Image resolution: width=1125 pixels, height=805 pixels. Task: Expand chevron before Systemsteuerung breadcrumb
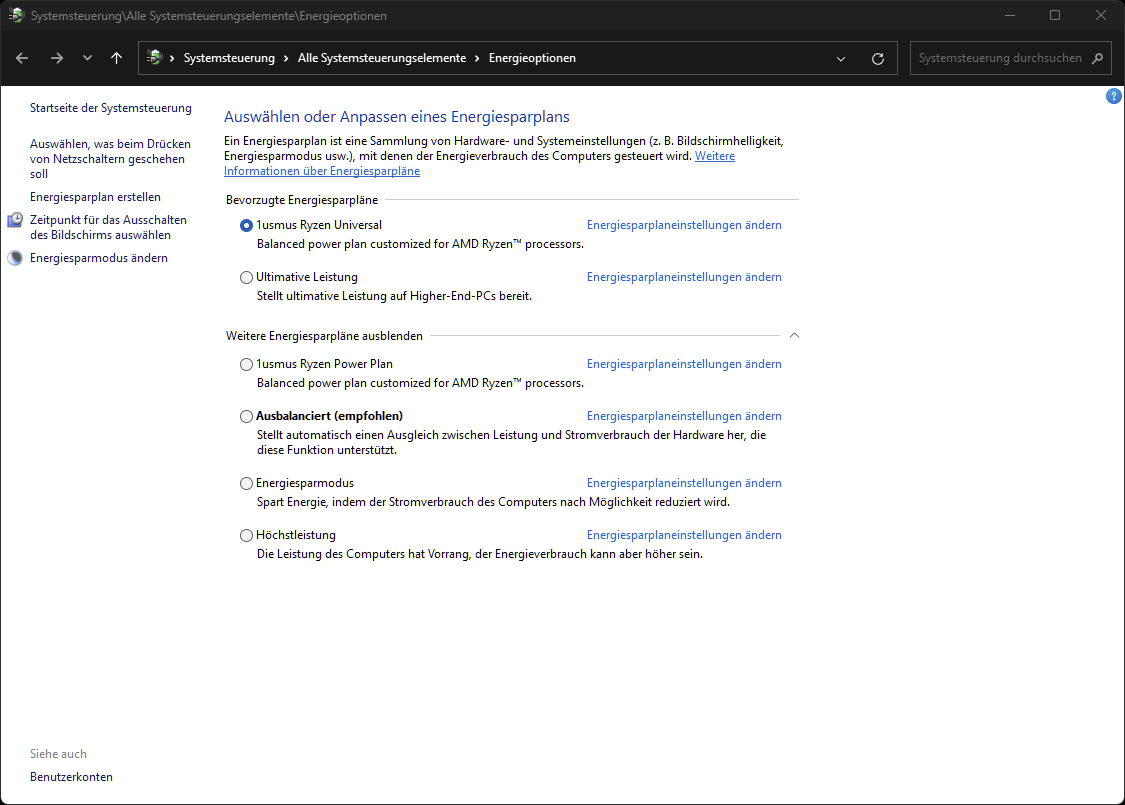(x=172, y=58)
